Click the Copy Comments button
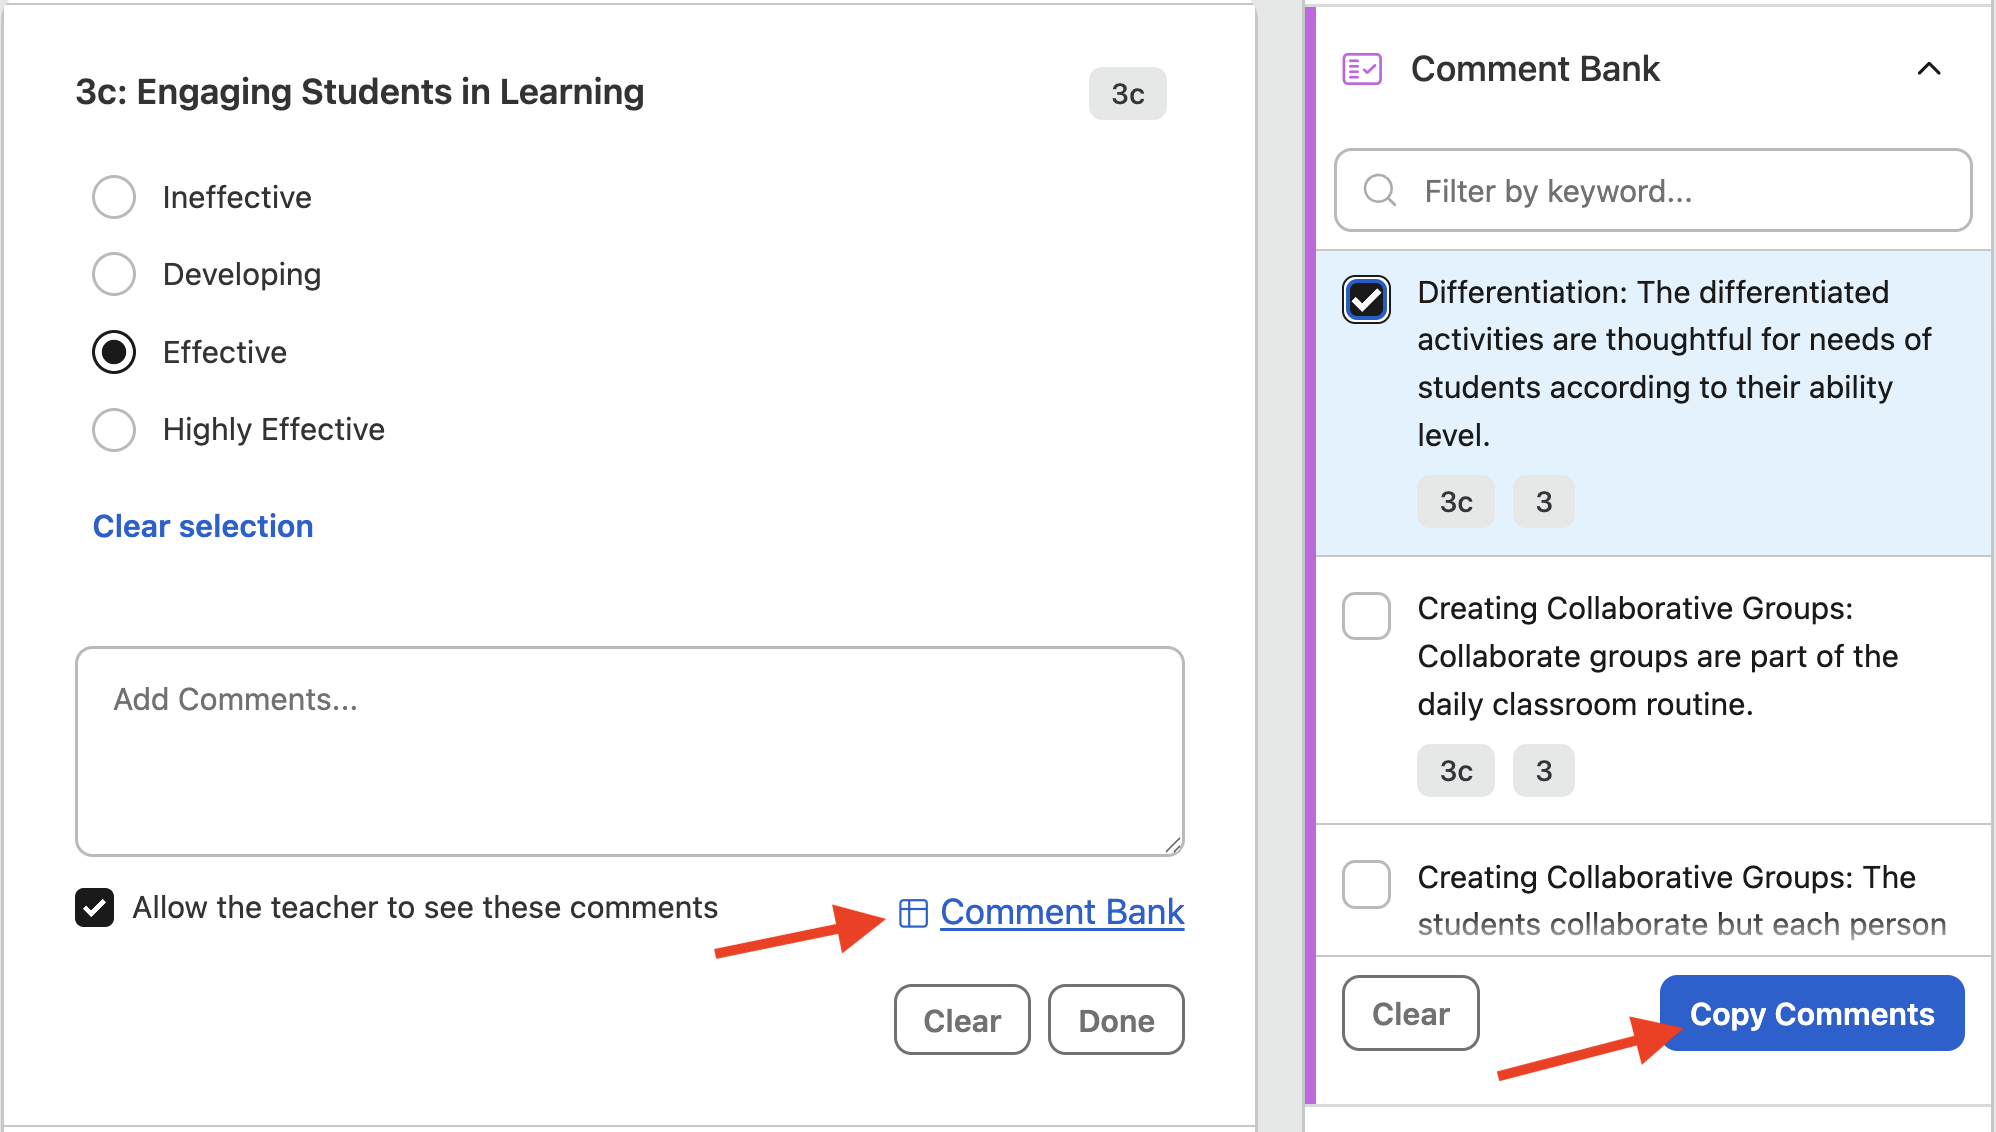 (x=1812, y=1013)
